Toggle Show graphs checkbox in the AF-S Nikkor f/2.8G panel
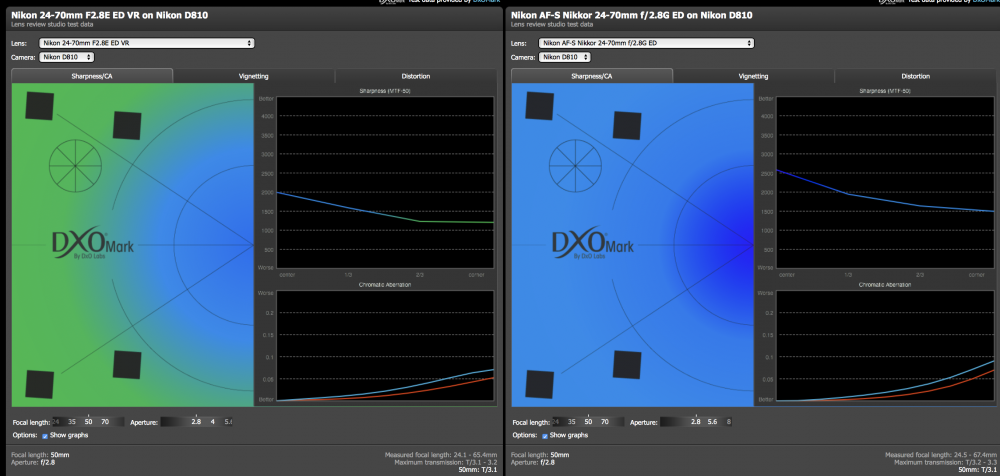Viewport: 1000px width, 476px height. tap(545, 435)
